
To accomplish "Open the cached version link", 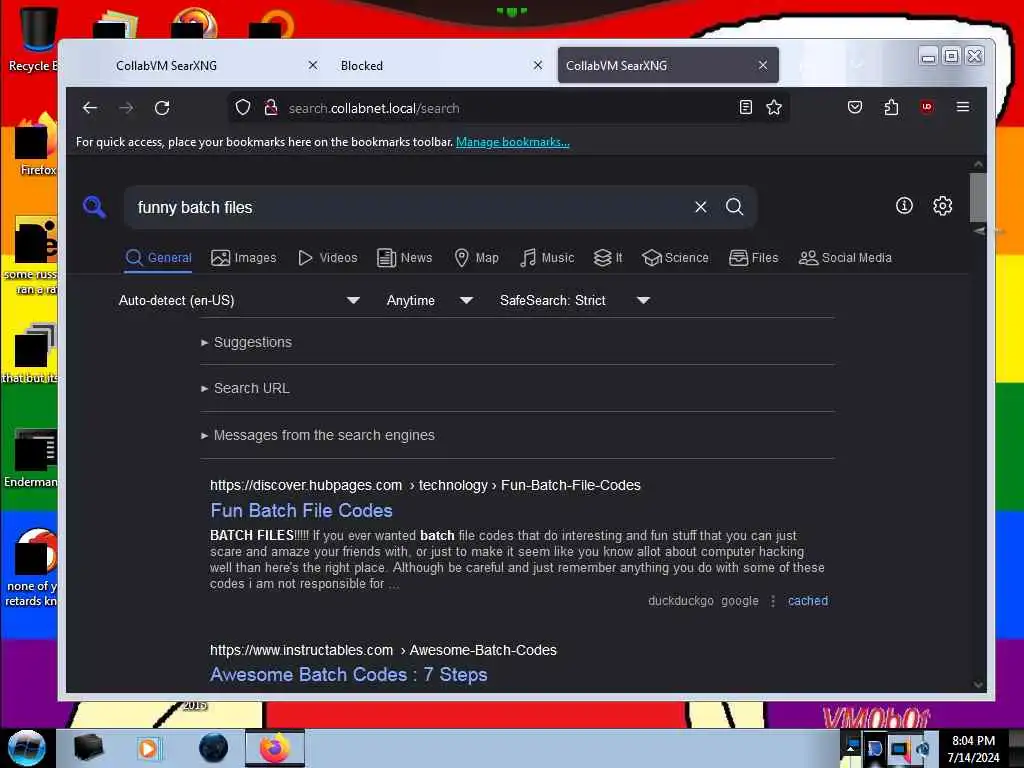I will [x=808, y=601].
